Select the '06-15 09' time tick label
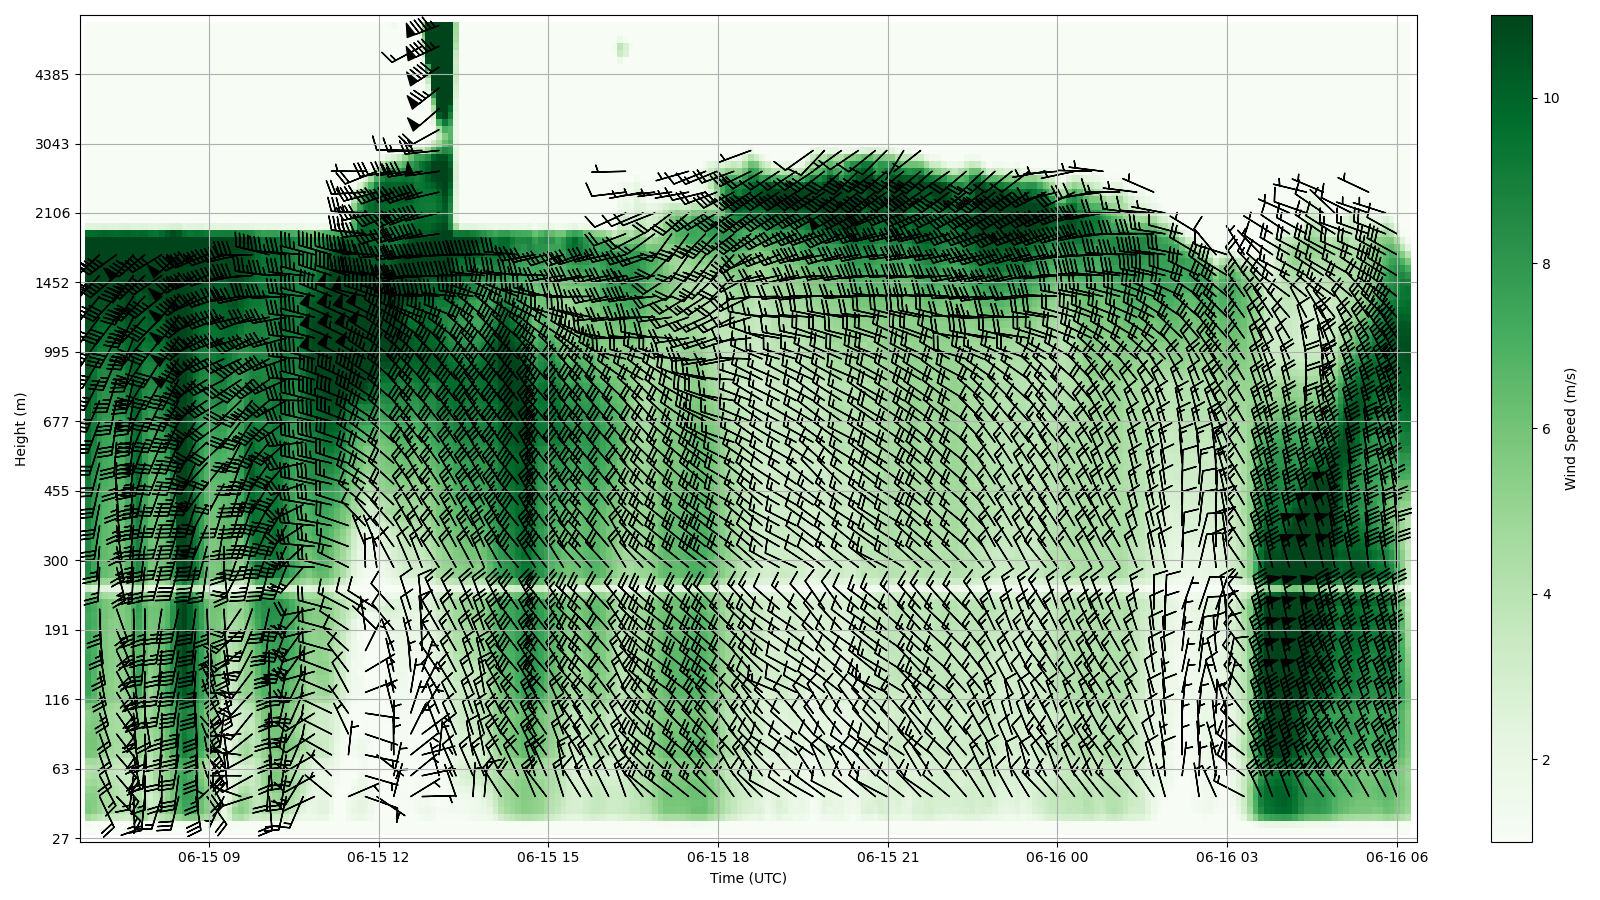Screen dimensions: 1600x900 pyautogui.click(x=209, y=857)
